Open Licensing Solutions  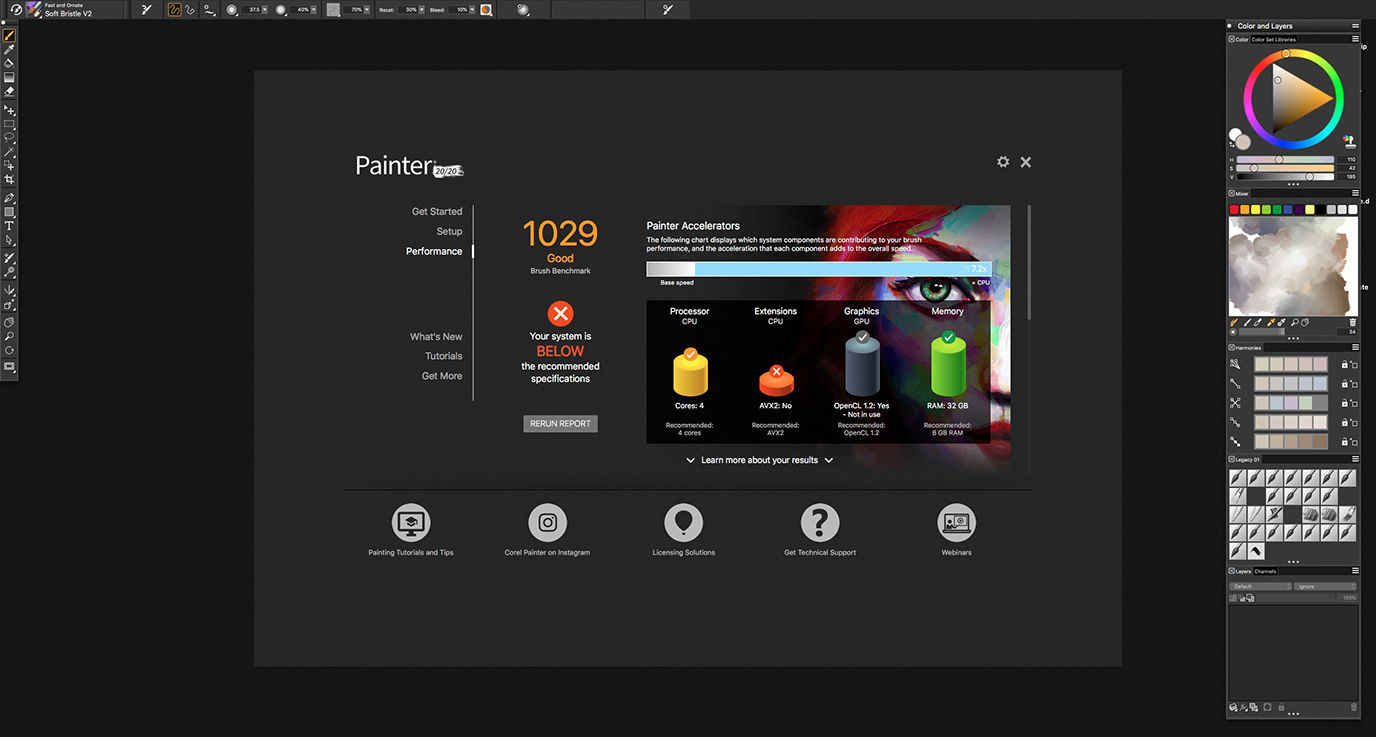point(684,522)
